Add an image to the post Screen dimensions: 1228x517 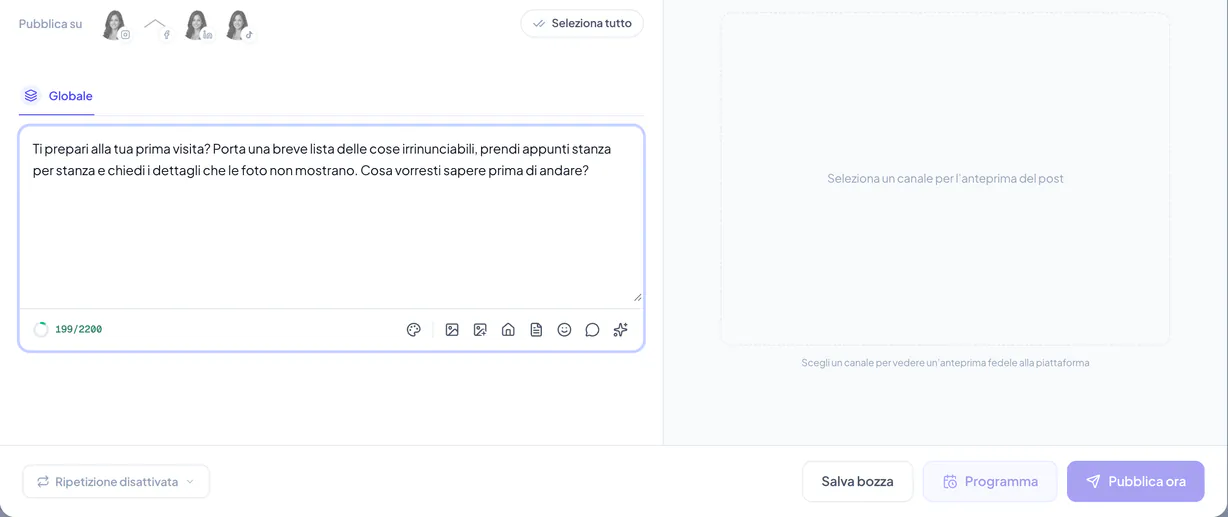(452, 330)
